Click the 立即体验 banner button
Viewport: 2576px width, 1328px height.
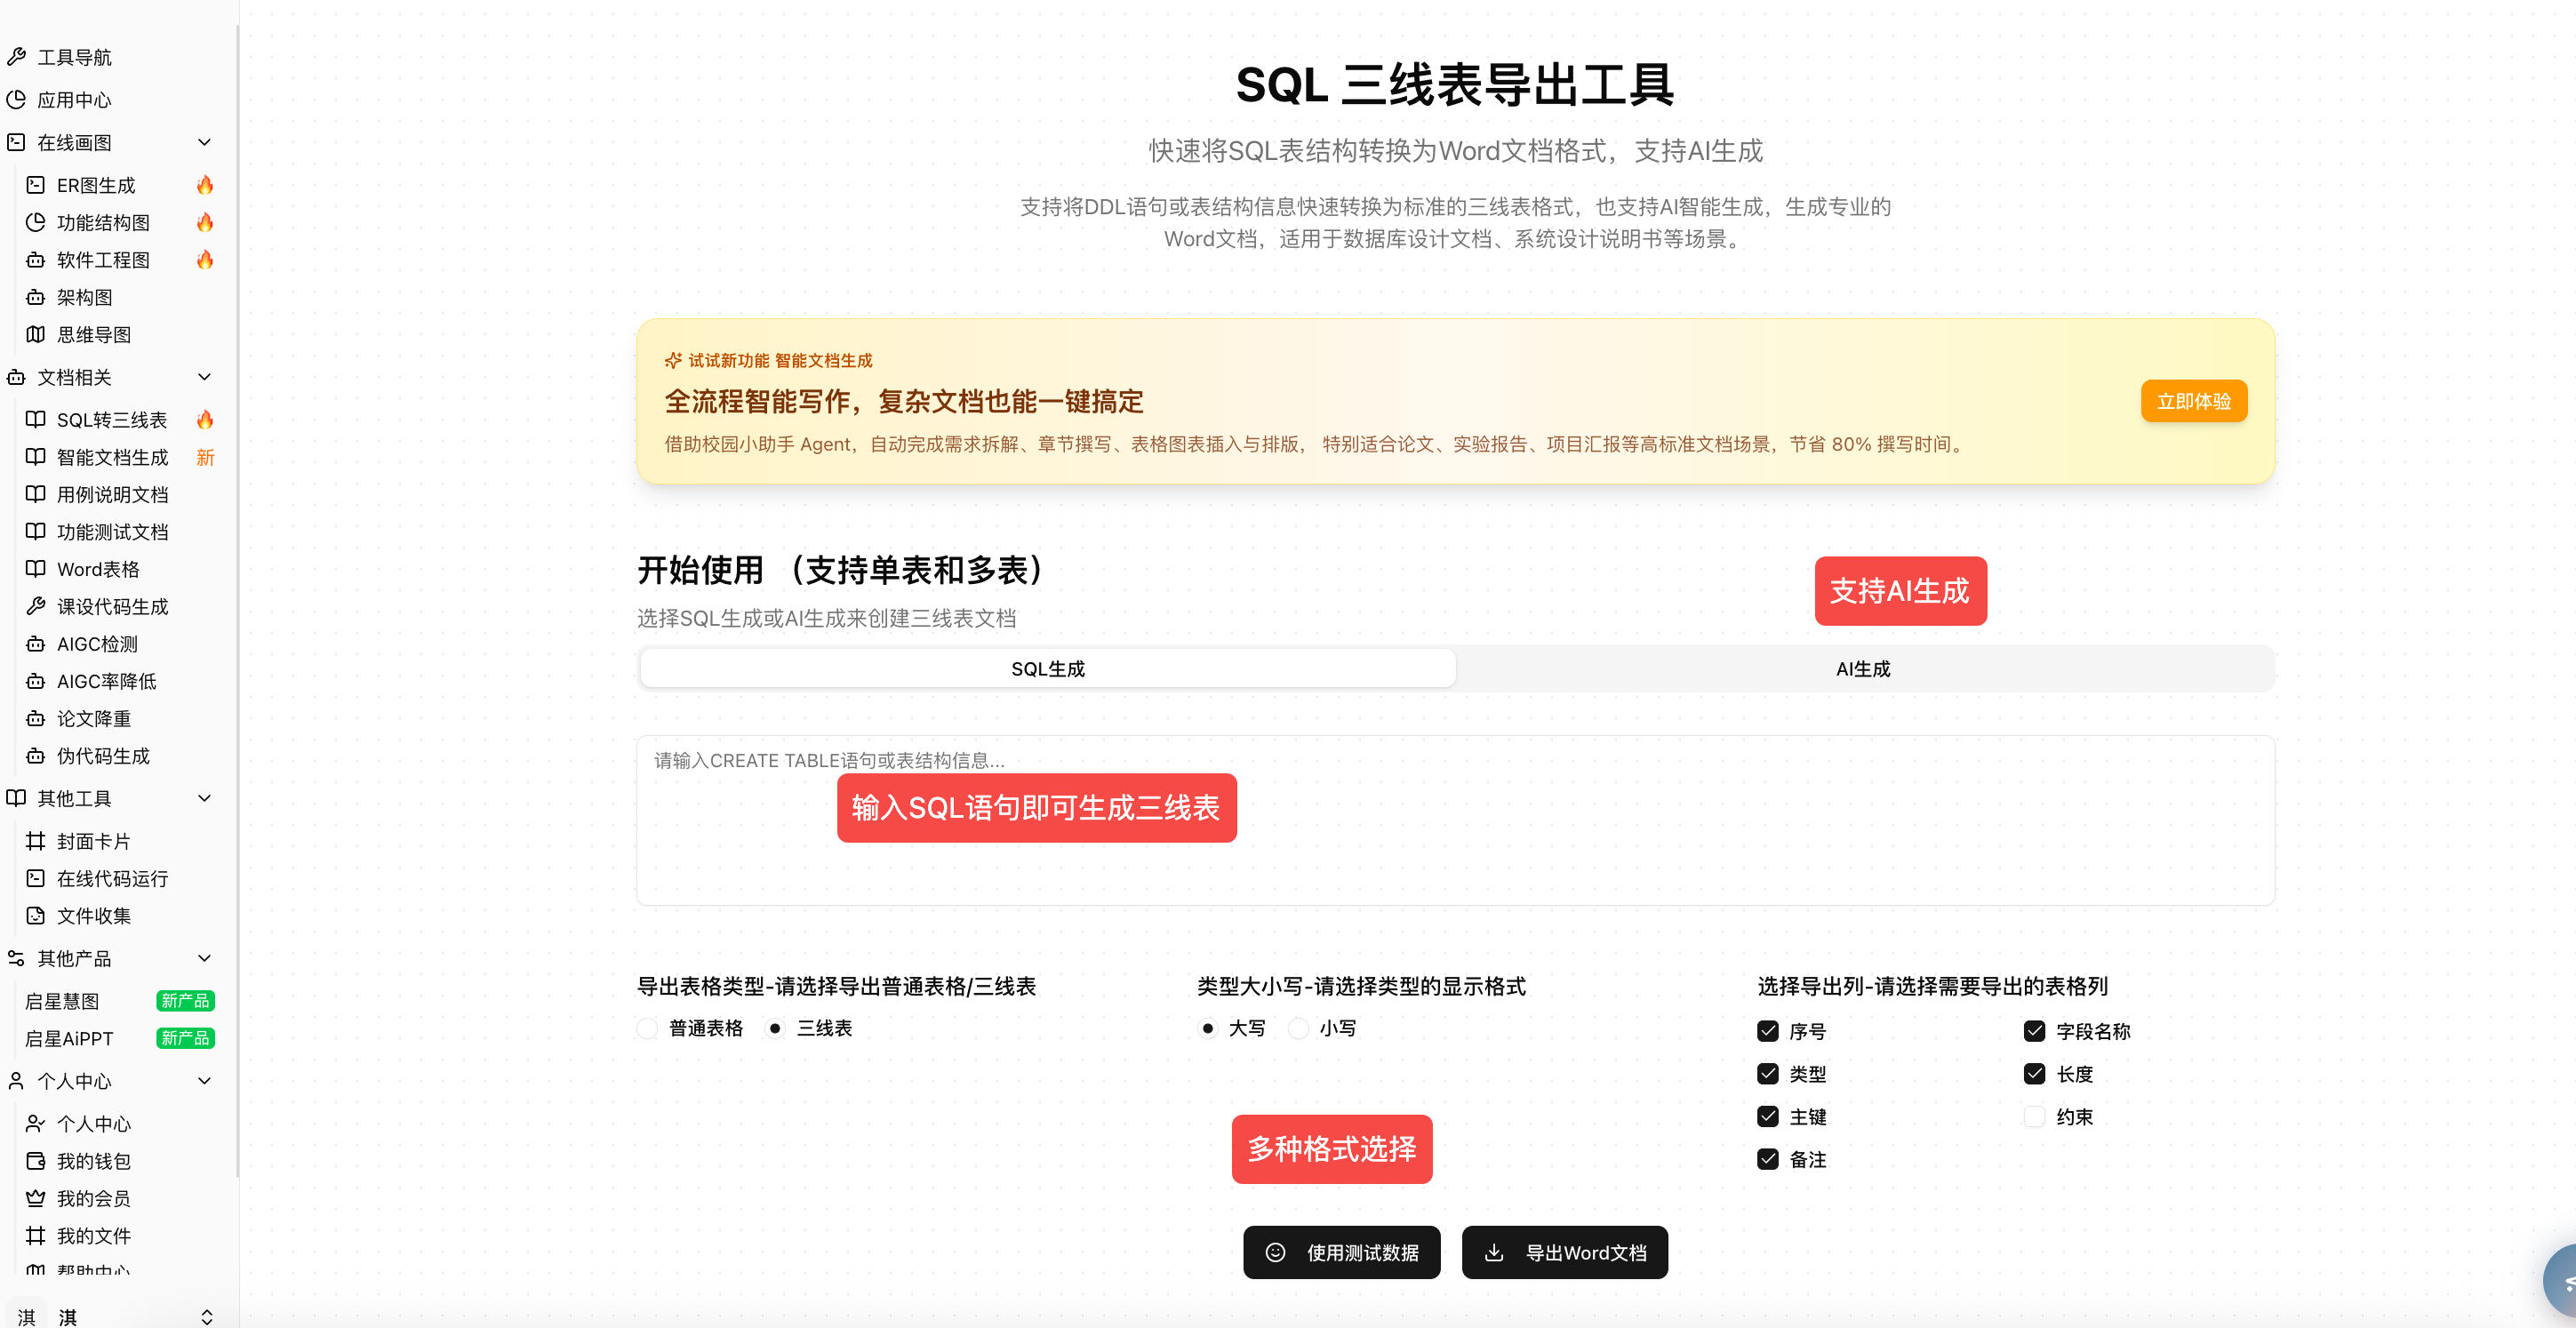(2193, 401)
